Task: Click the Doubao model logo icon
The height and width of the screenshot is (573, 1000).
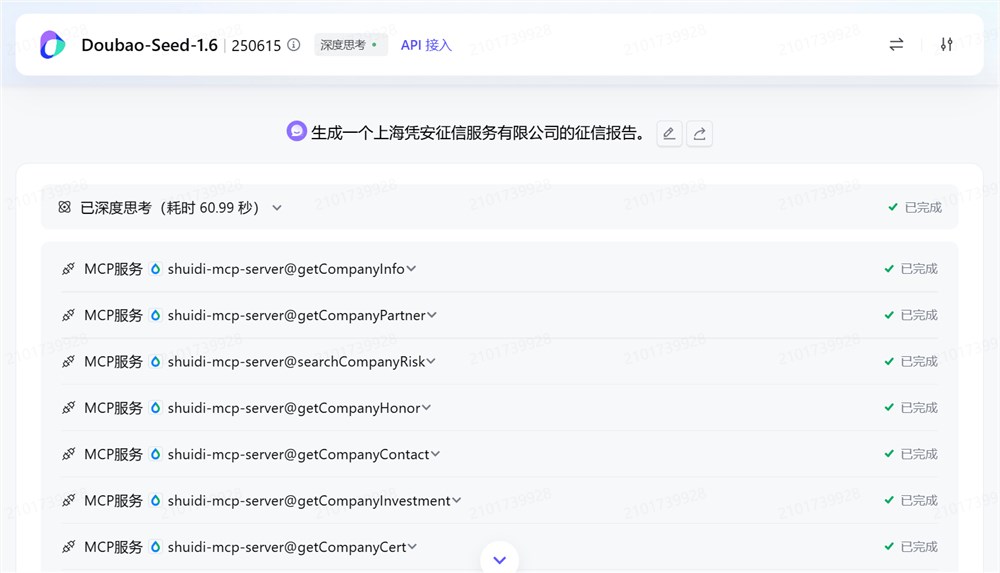Action: [x=52, y=45]
